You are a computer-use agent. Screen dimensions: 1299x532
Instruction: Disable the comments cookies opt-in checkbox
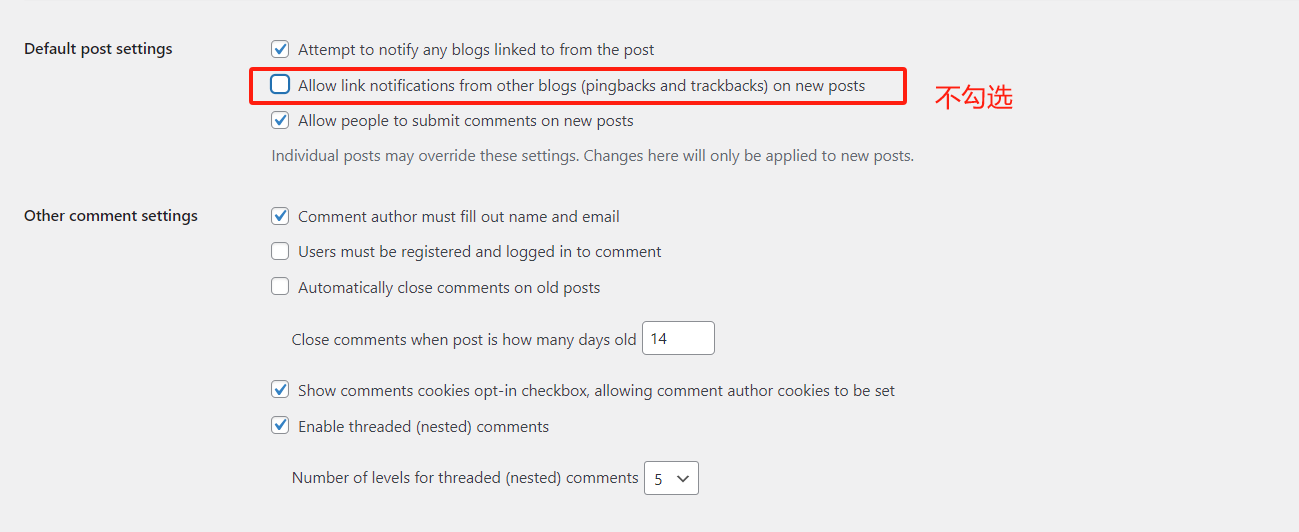pyautogui.click(x=280, y=390)
